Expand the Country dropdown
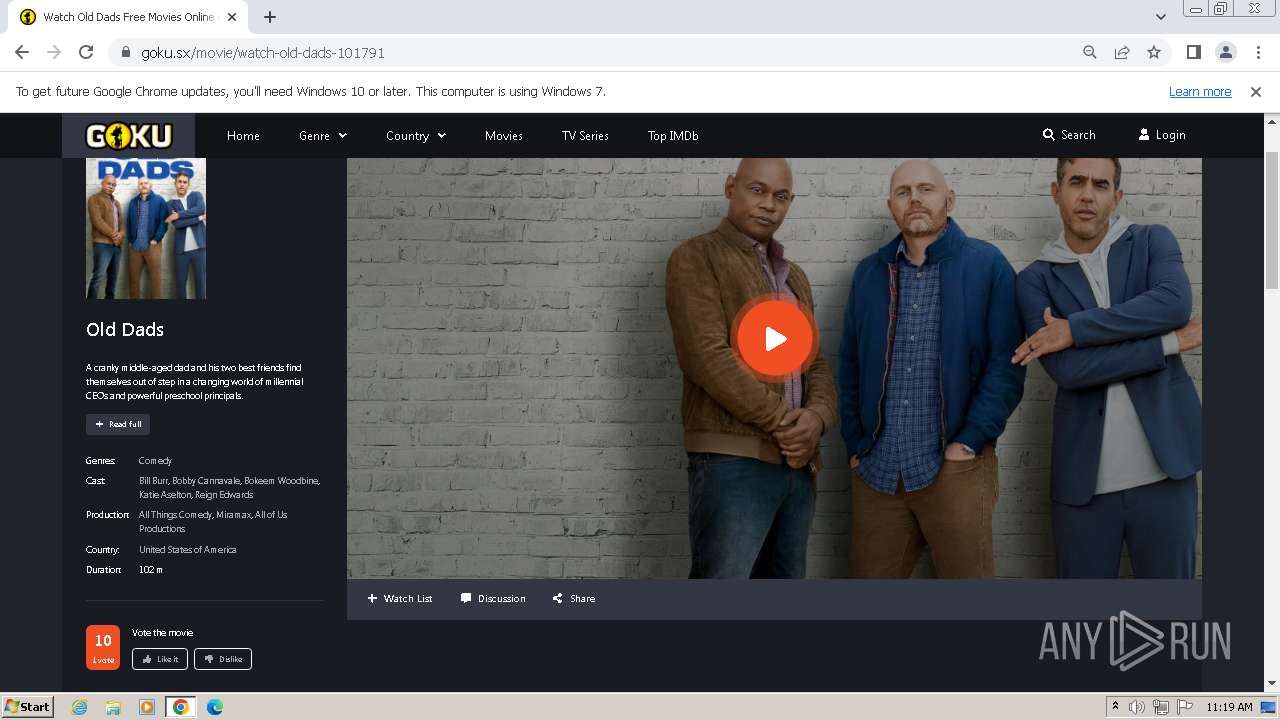The width and height of the screenshot is (1280, 720). 416,135
